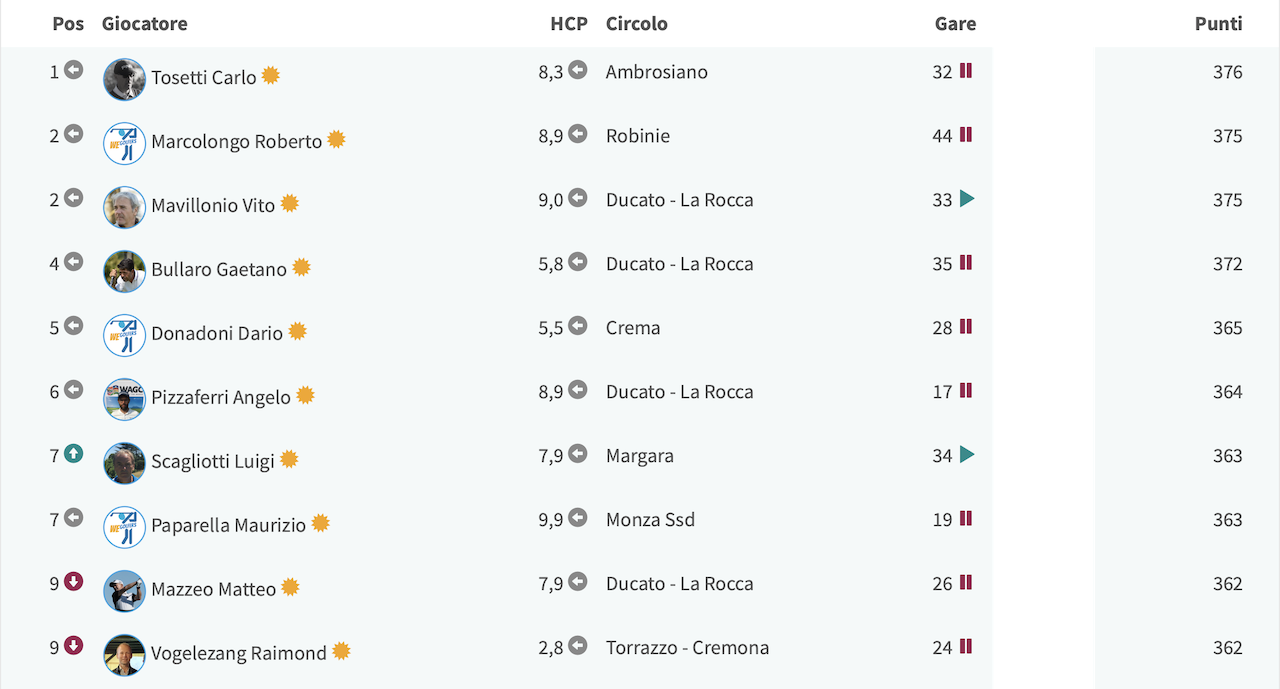Click the green play triangle in Mavillonio Vito's Gare
1280x689 pixels.
(967, 199)
